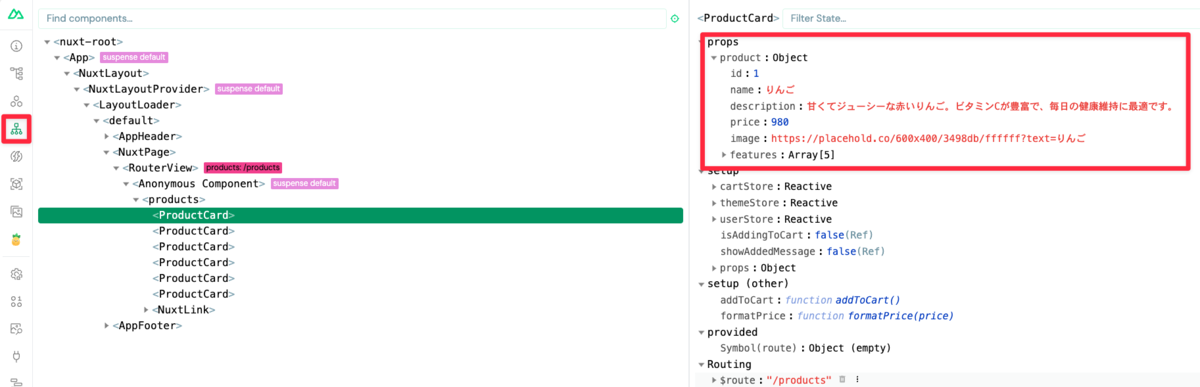This screenshot has width=1200, height=387.
Task: Select the RouterView component in tree
Action: coord(161,168)
